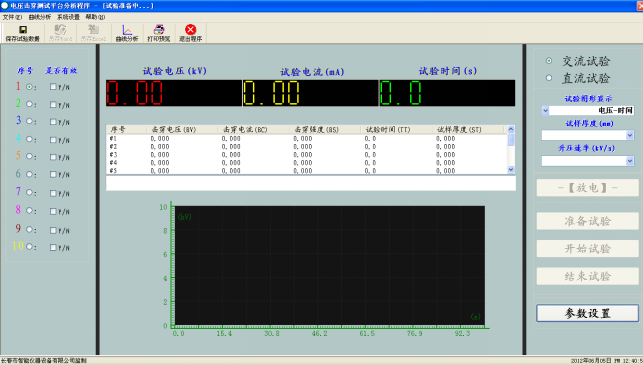
Task: Open the 文件 menu
Action: [x=12, y=17]
